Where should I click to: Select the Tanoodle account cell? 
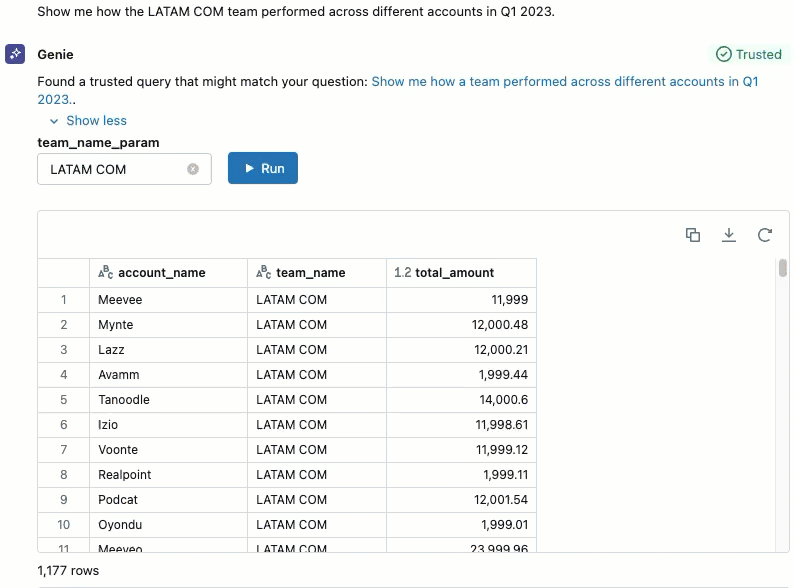pos(169,400)
